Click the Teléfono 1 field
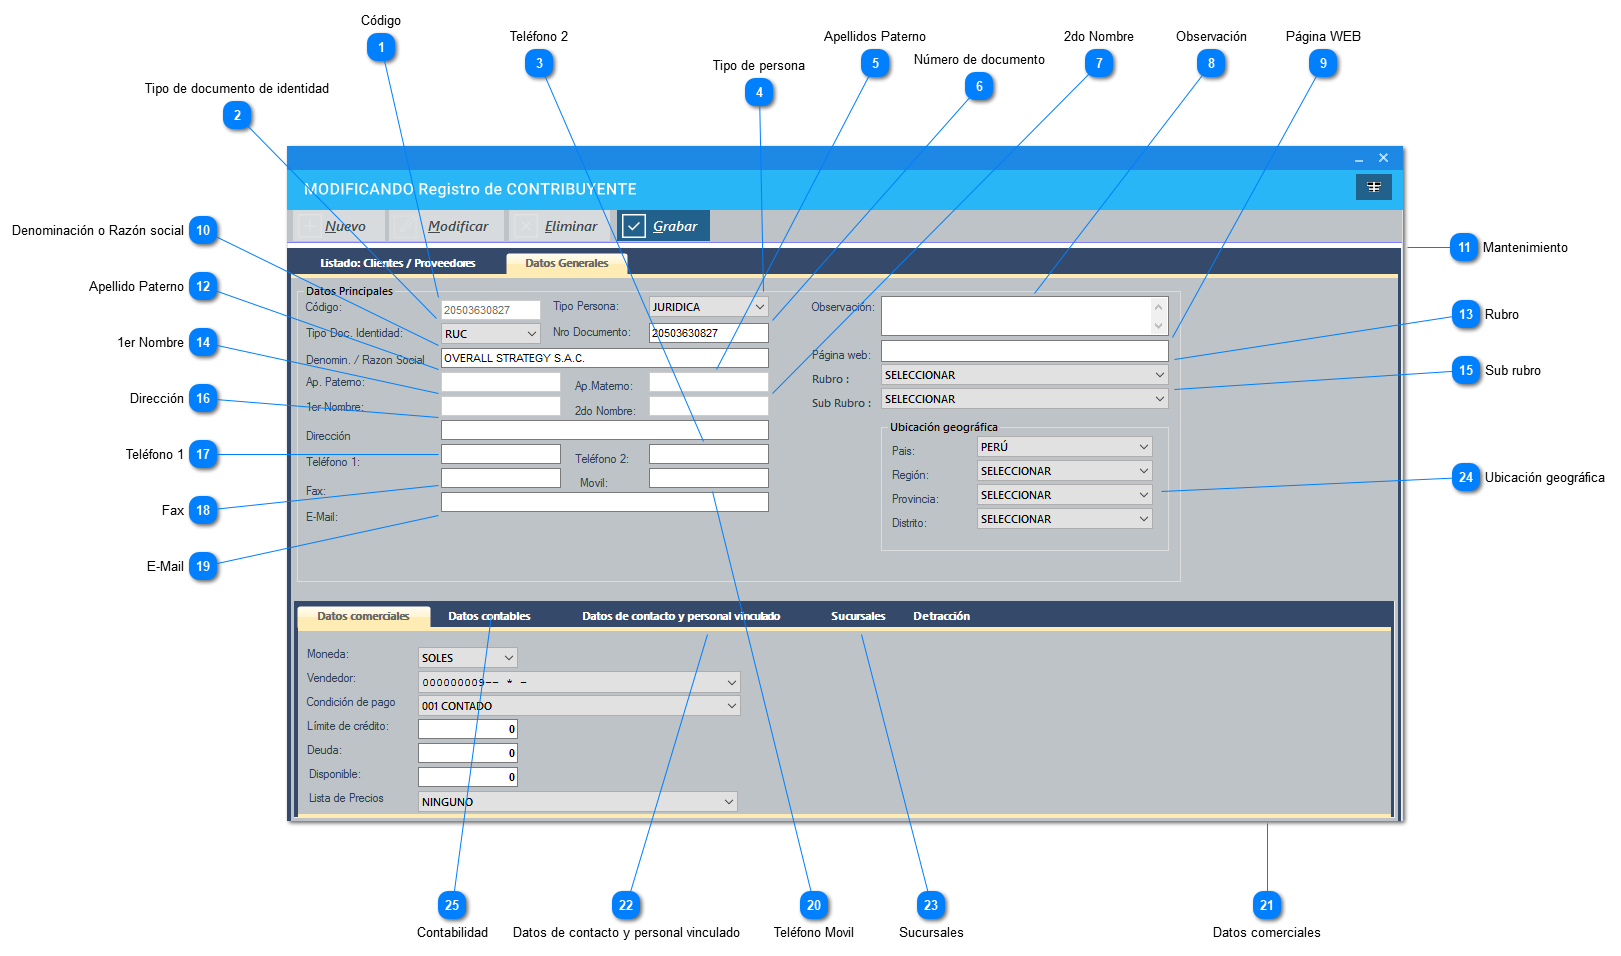This screenshot has height=956, width=1621. click(x=501, y=454)
